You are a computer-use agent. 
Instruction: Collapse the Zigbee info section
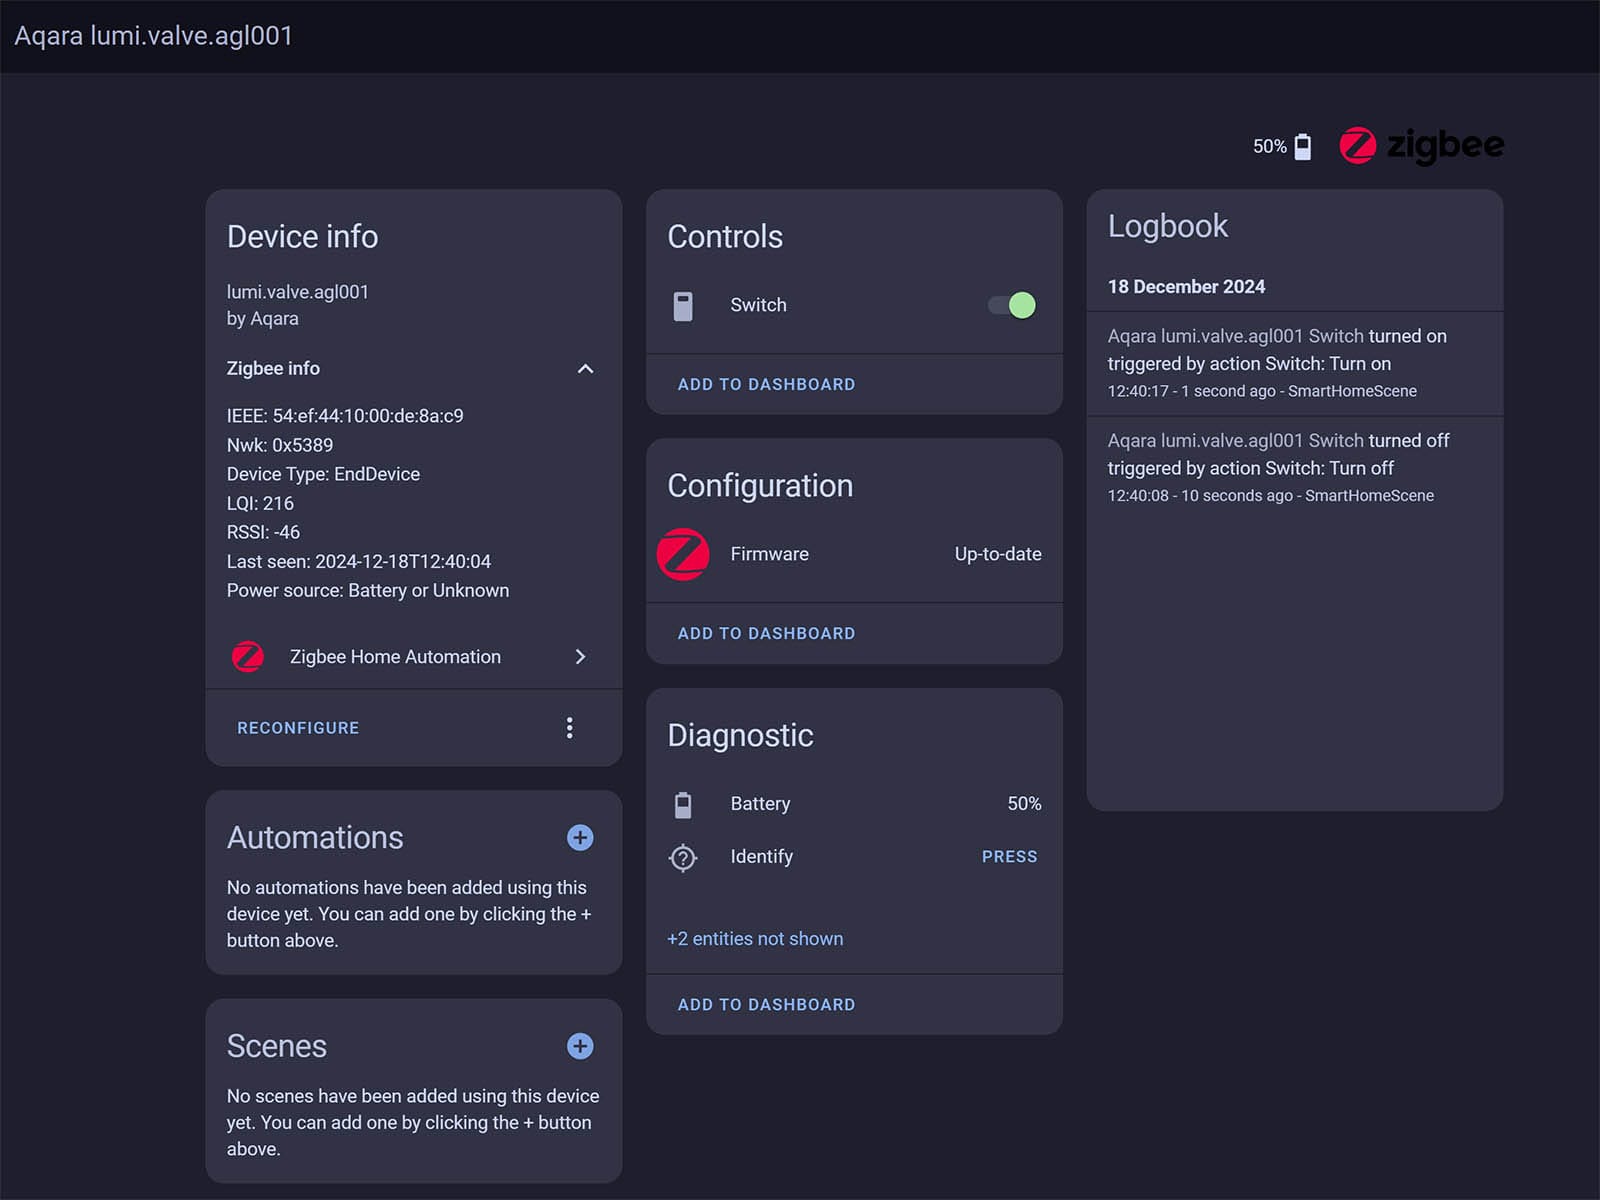click(x=585, y=369)
